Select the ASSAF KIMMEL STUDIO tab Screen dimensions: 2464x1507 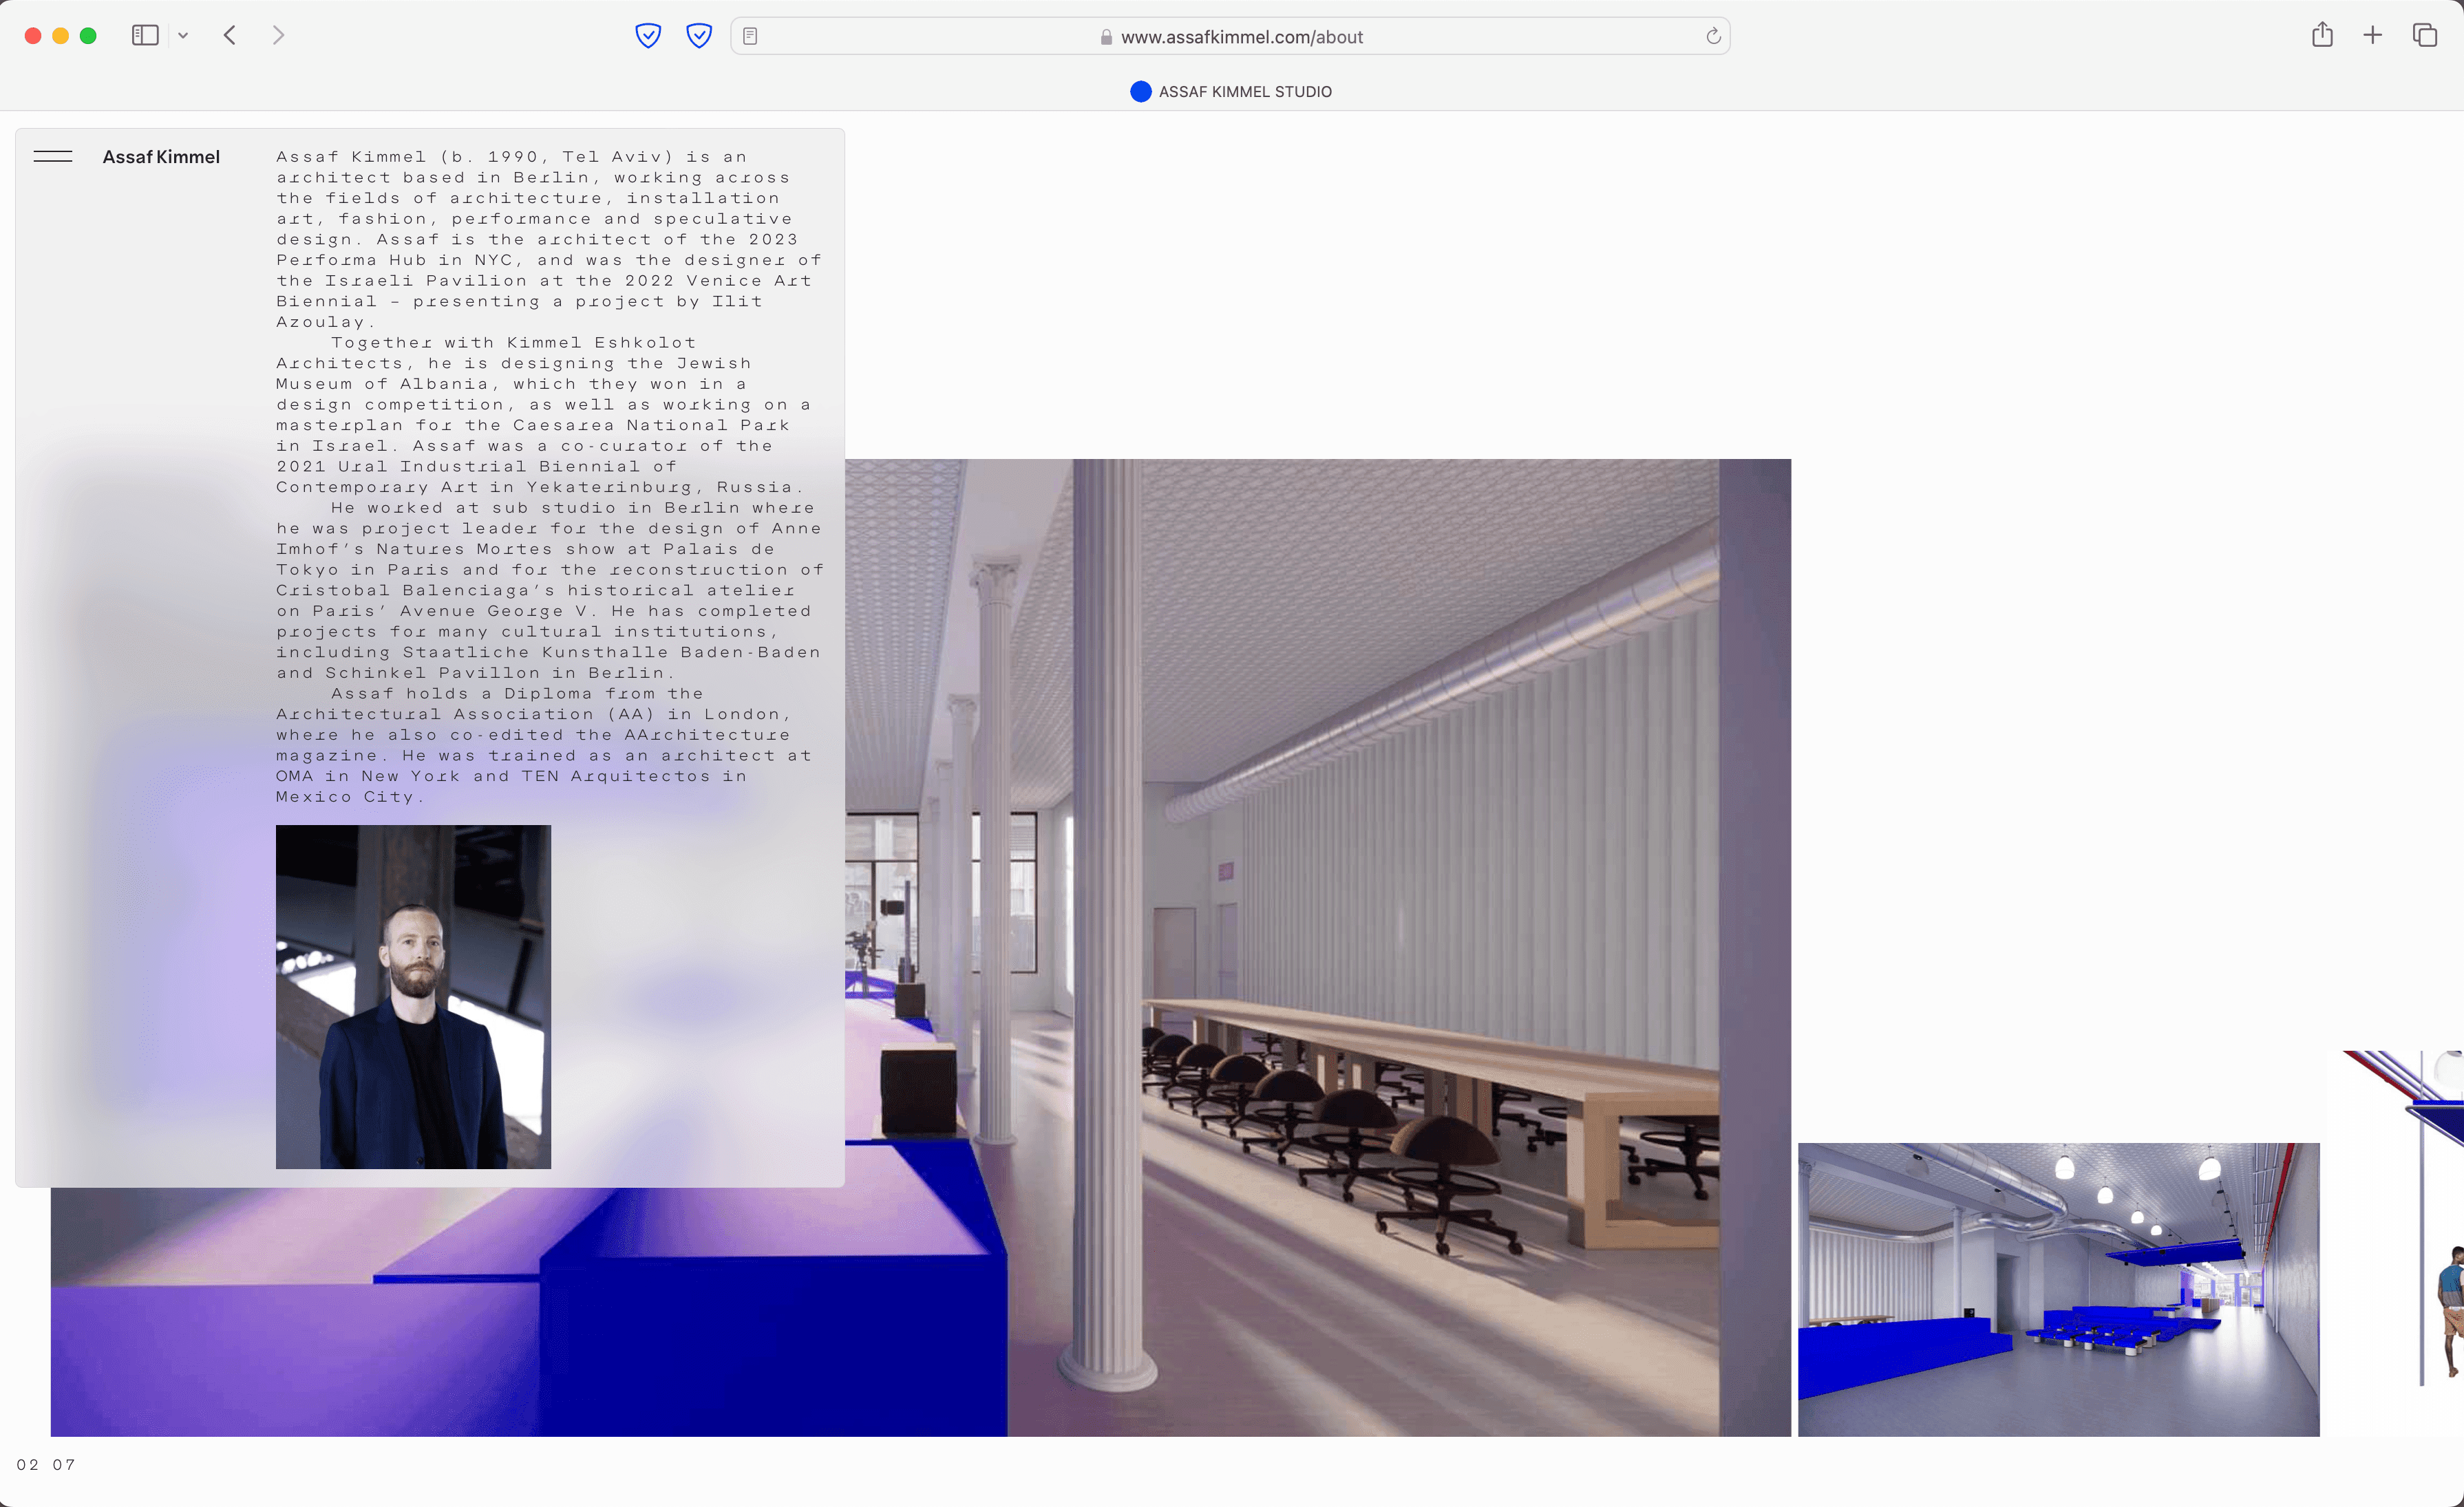pyautogui.click(x=1231, y=92)
